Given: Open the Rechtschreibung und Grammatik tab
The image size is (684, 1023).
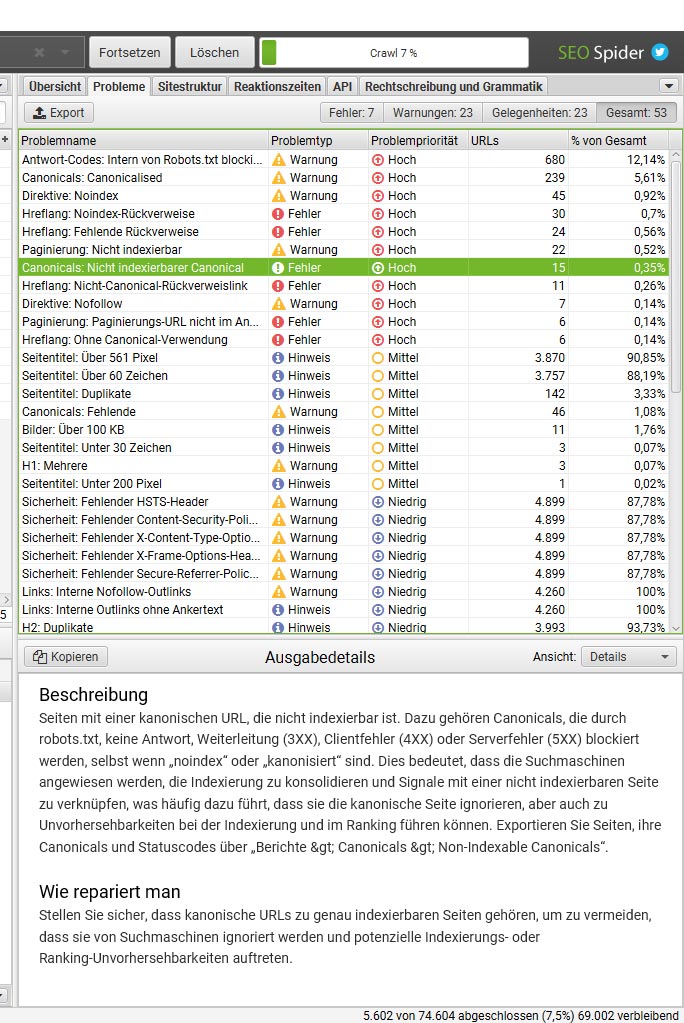Looking at the screenshot, I should [x=453, y=87].
